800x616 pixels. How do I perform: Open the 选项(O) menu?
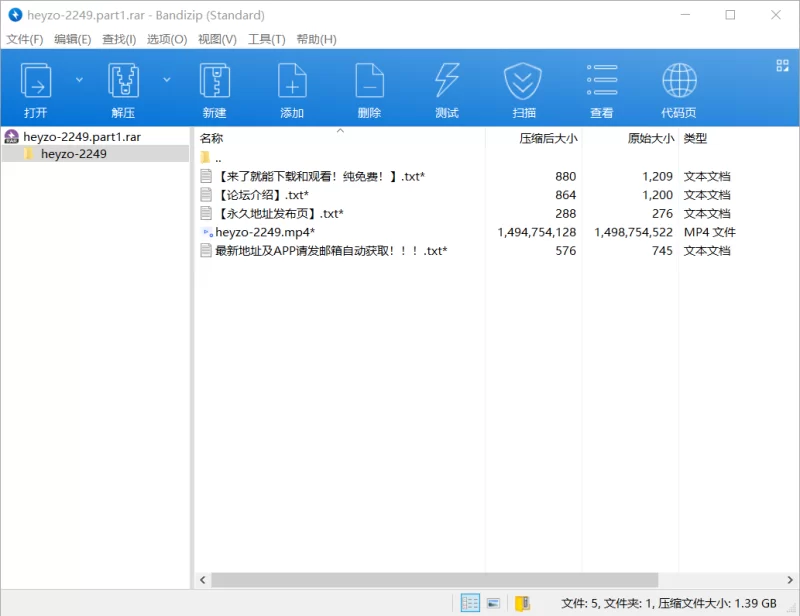click(167, 39)
